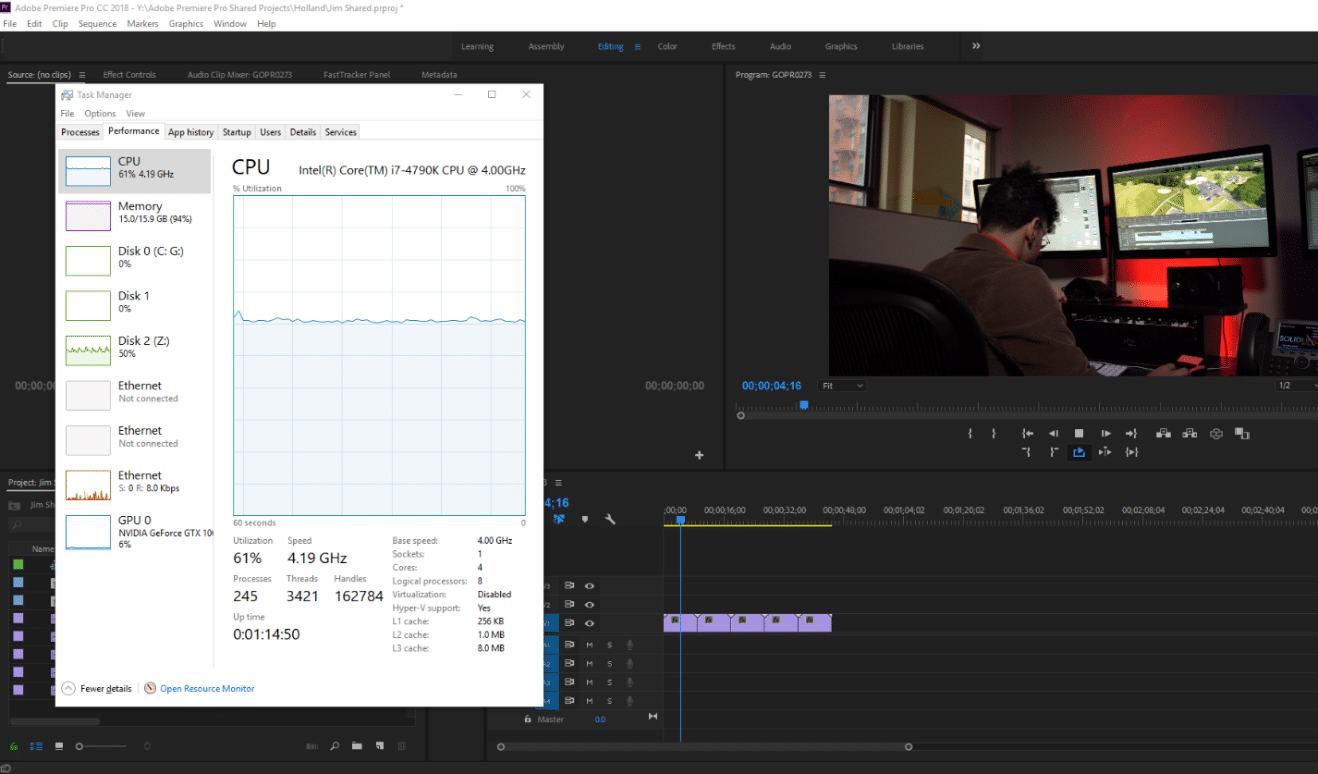Mute audio track A1

tap(590, 645)
